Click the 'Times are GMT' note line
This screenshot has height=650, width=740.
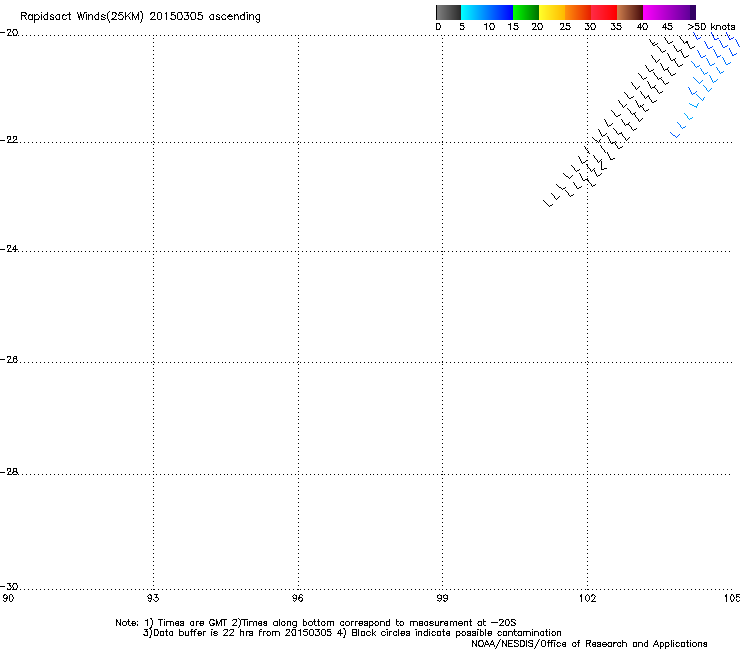[x=316, y=623]
